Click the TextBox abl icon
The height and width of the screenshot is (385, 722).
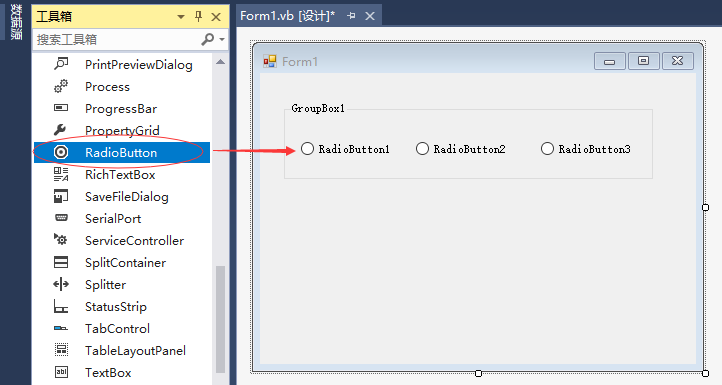point(61,372)
